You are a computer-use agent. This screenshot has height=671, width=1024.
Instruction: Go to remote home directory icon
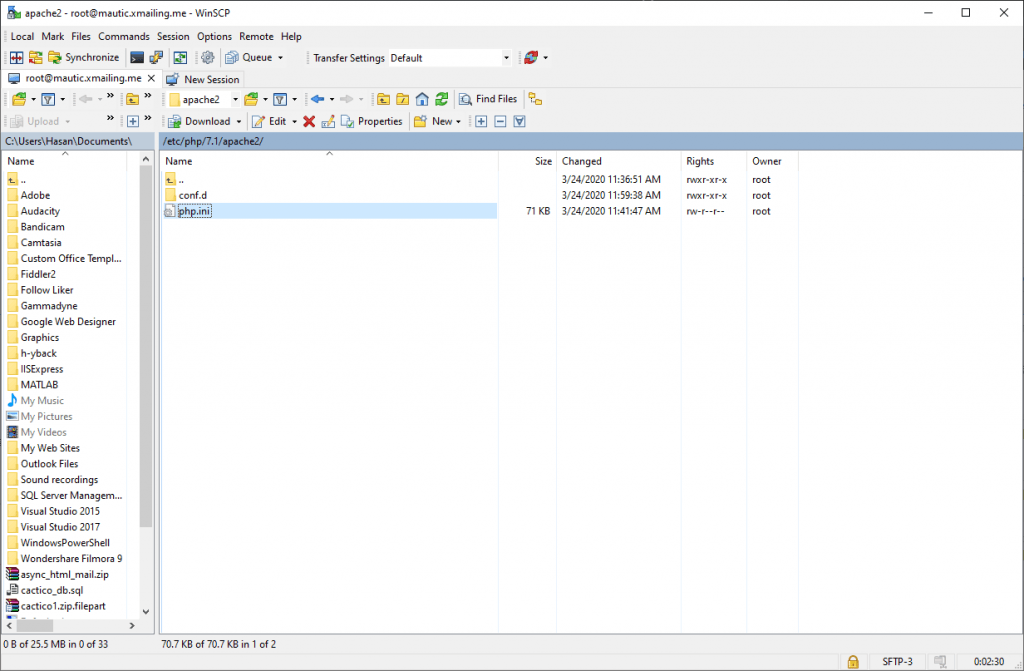[x=422, y=98]
